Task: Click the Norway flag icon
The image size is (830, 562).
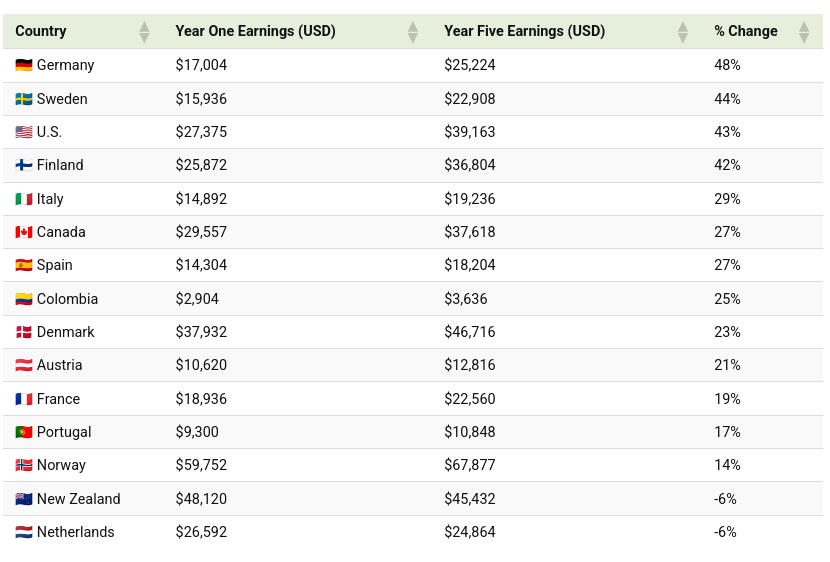Action: (x=24, y=465)
